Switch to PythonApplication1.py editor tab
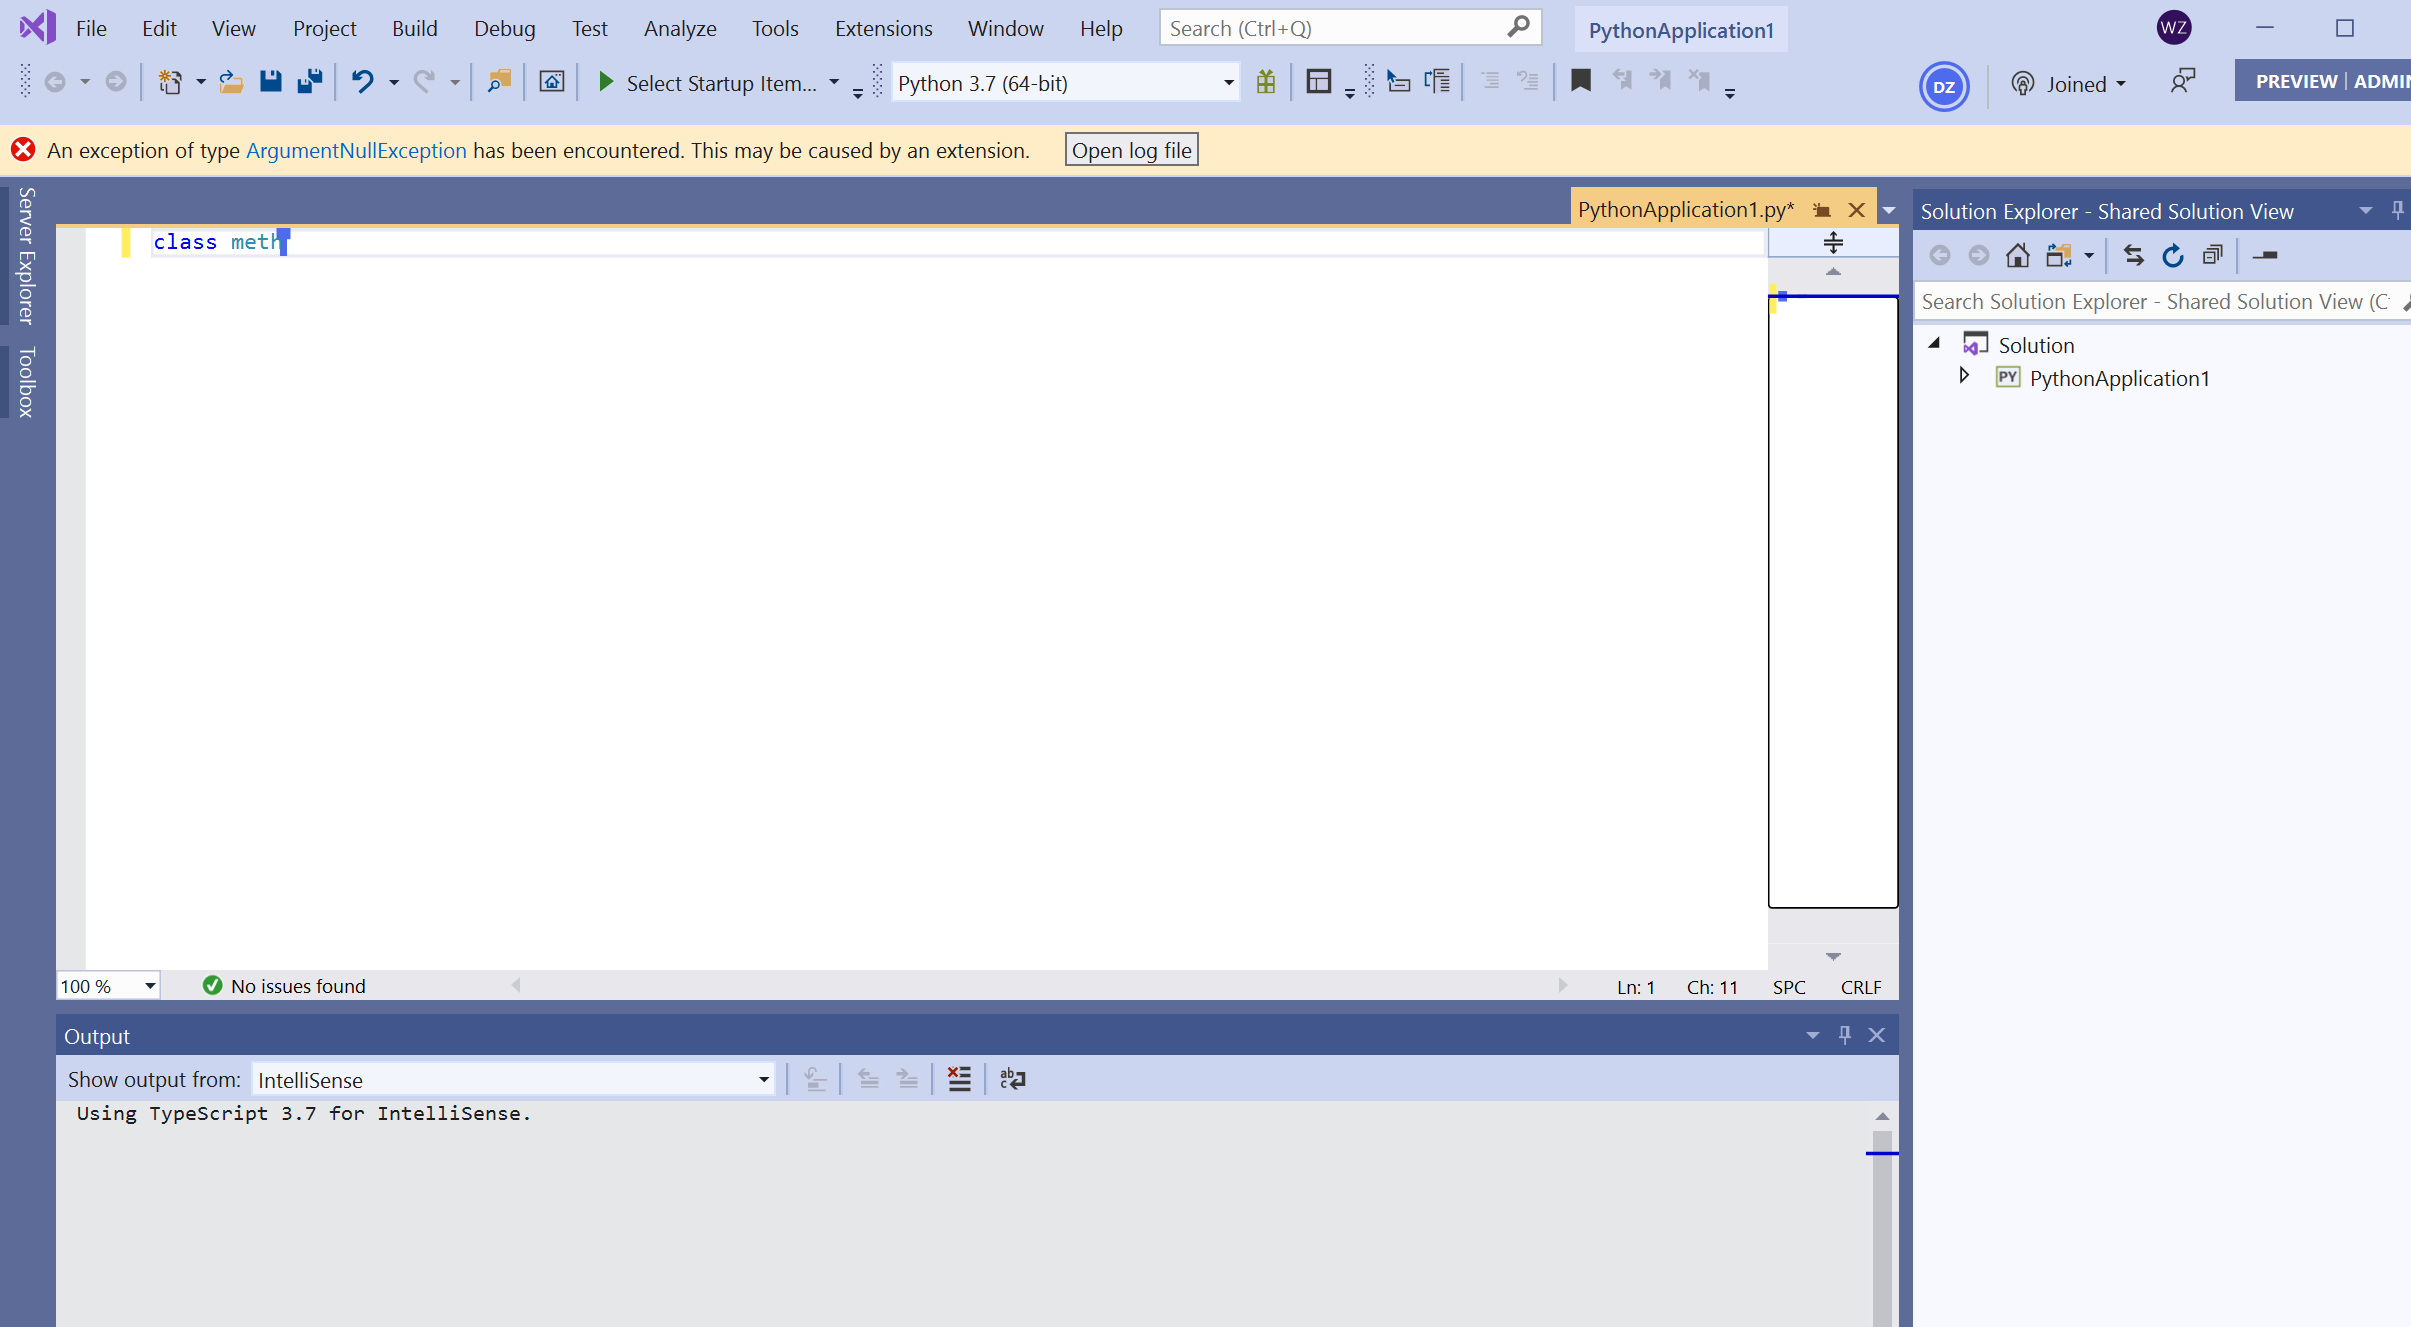 pyautogui.click(x=1686, y=210)
